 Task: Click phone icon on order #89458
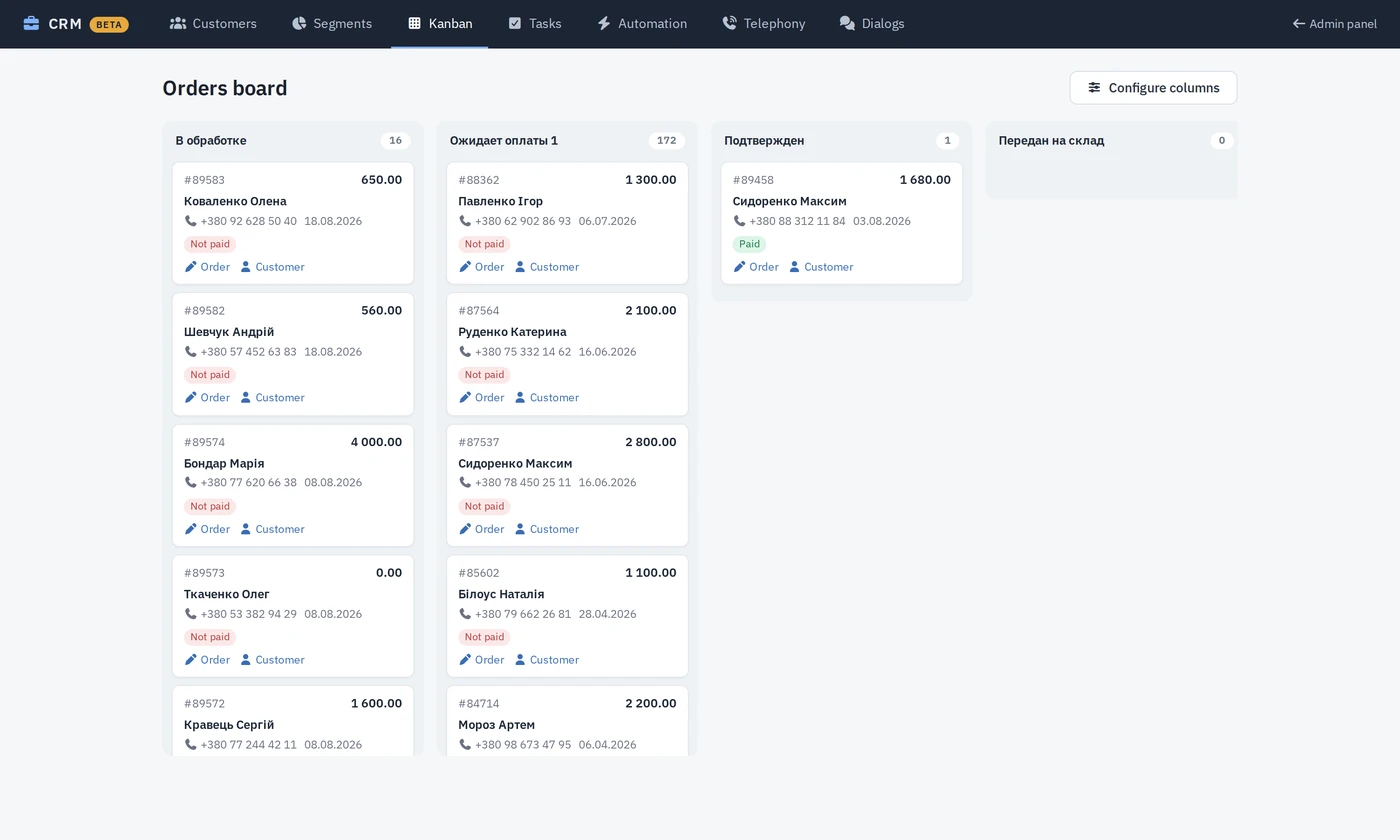pyautogui.click(x=740, y=221)
